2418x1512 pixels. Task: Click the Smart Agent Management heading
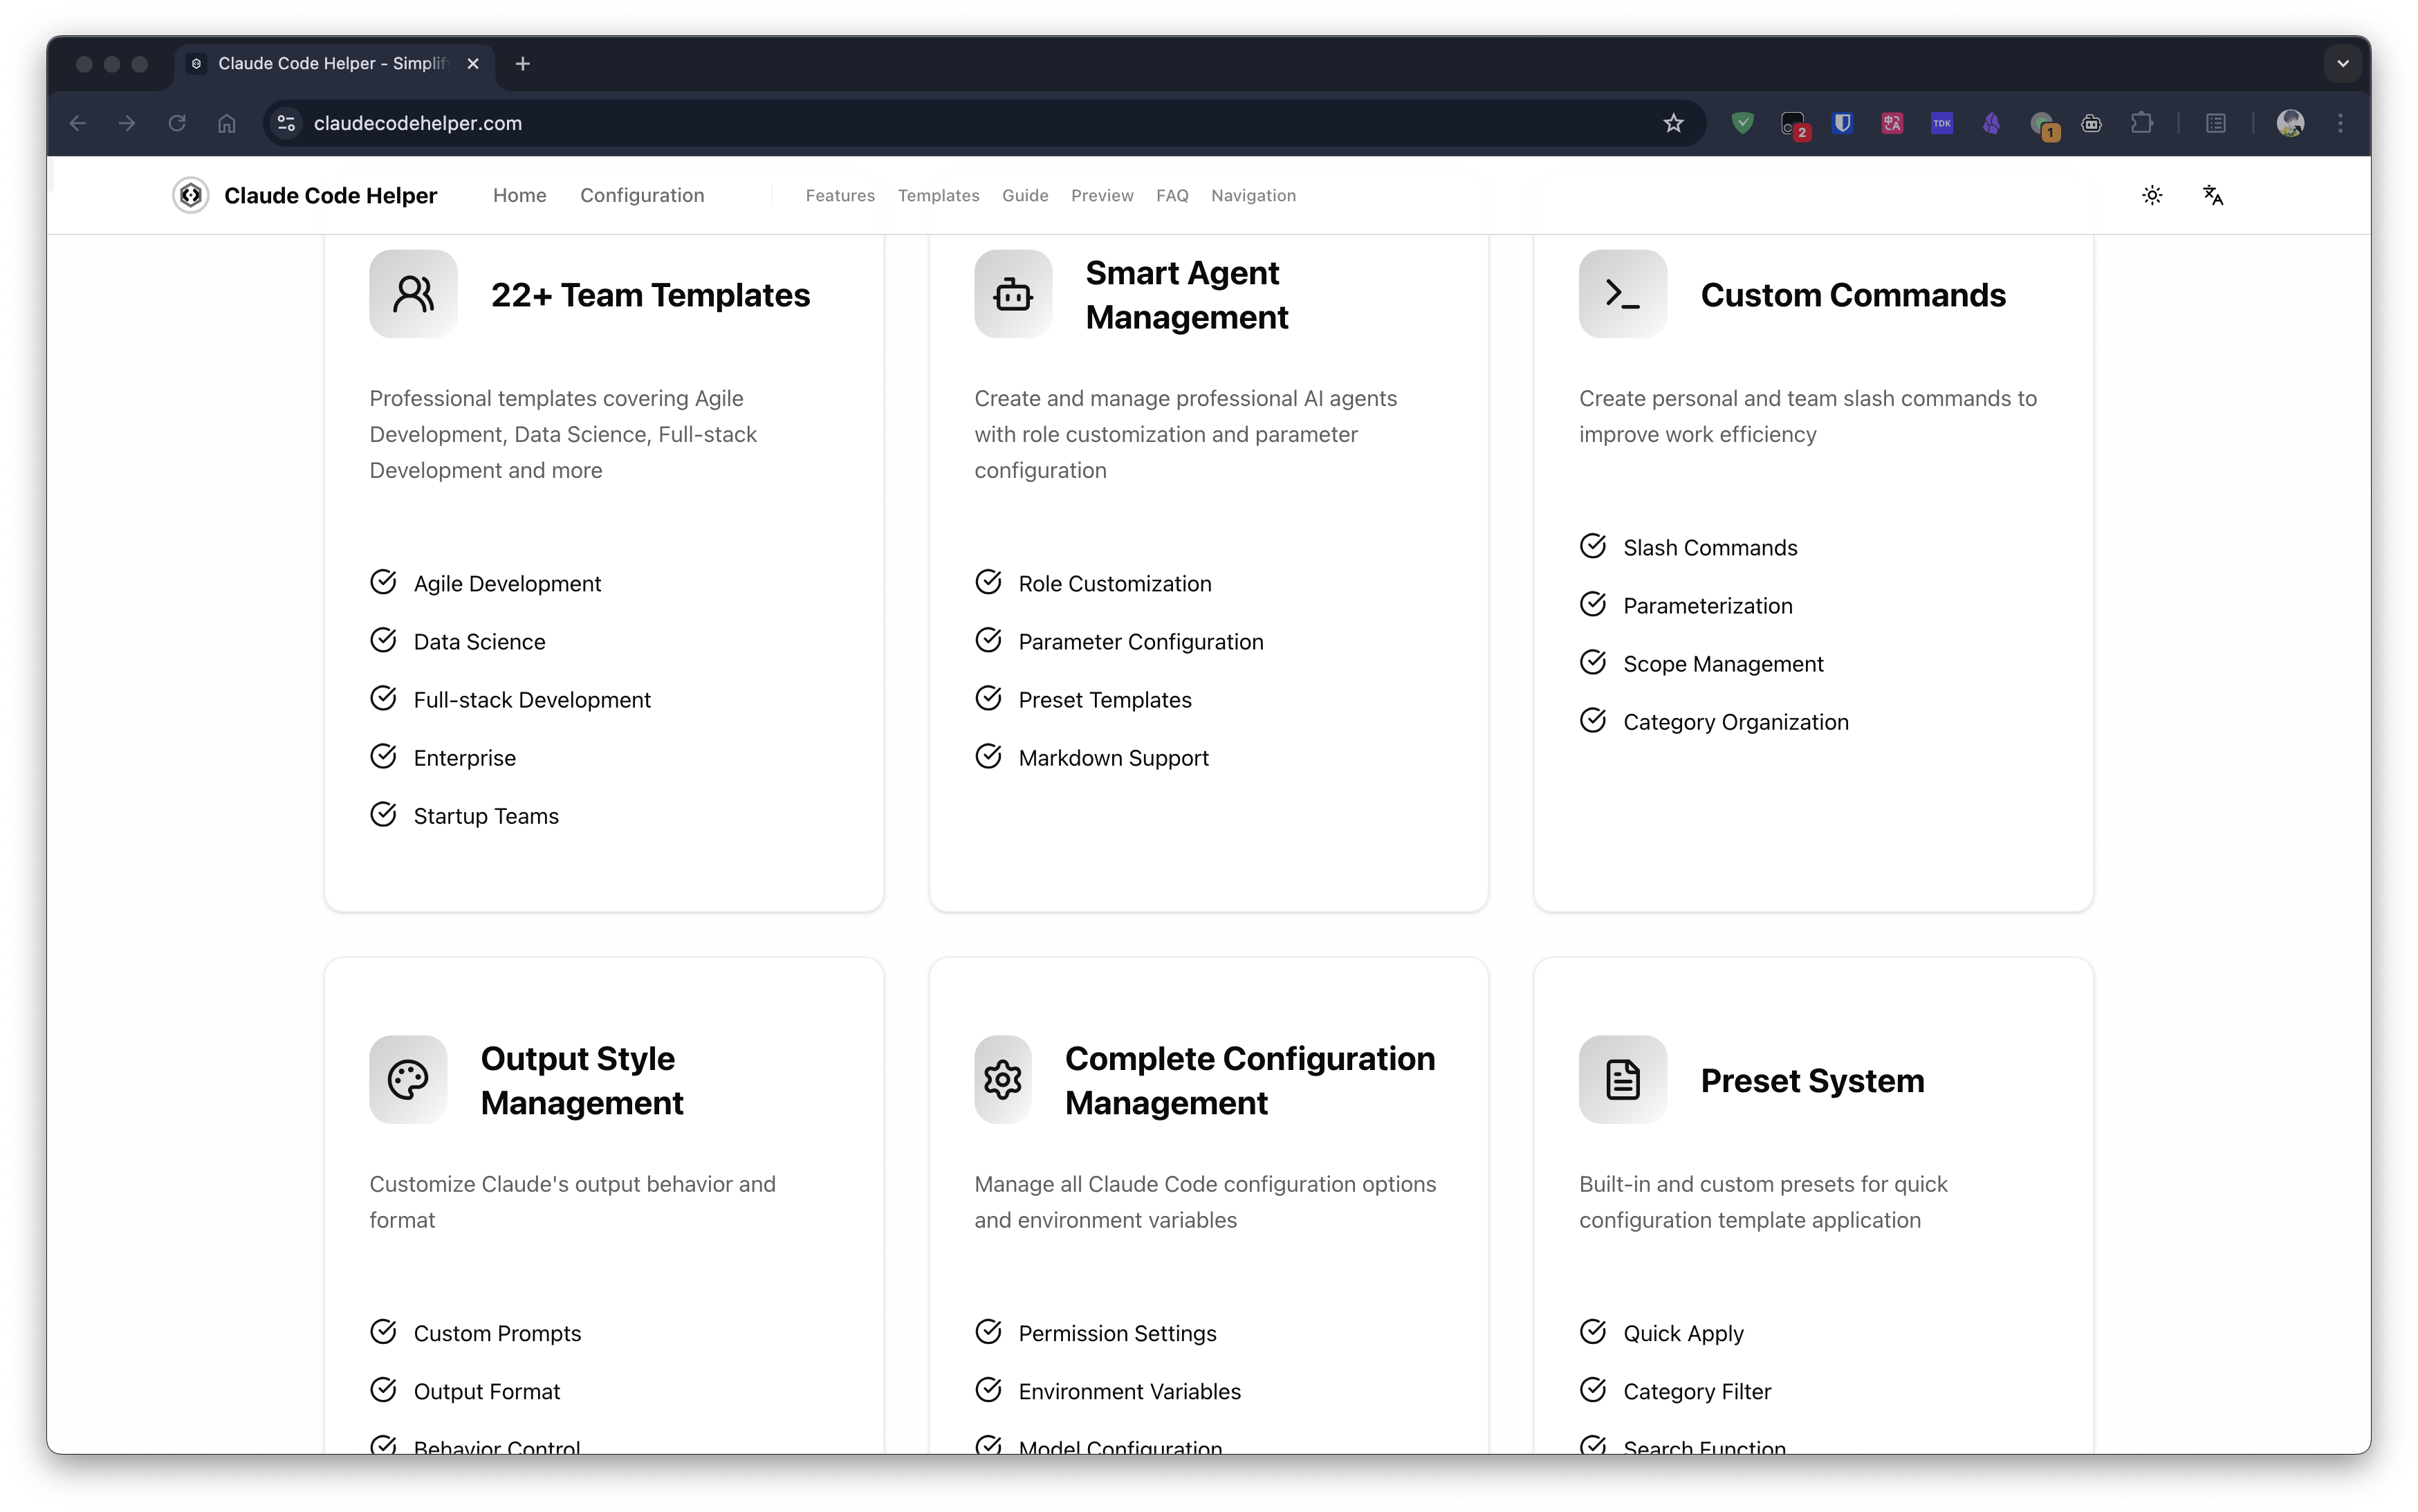(x=1187, y=295)
